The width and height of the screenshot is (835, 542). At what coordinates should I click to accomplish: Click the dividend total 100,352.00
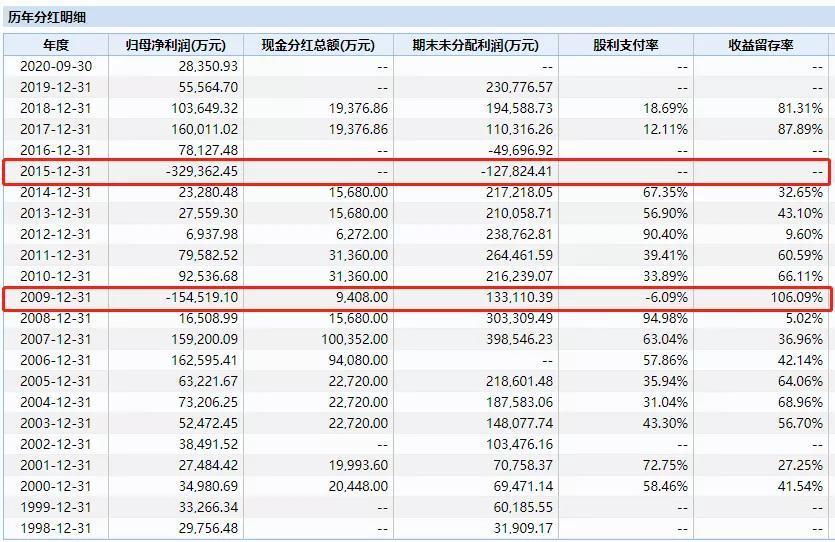coord(355,339)
